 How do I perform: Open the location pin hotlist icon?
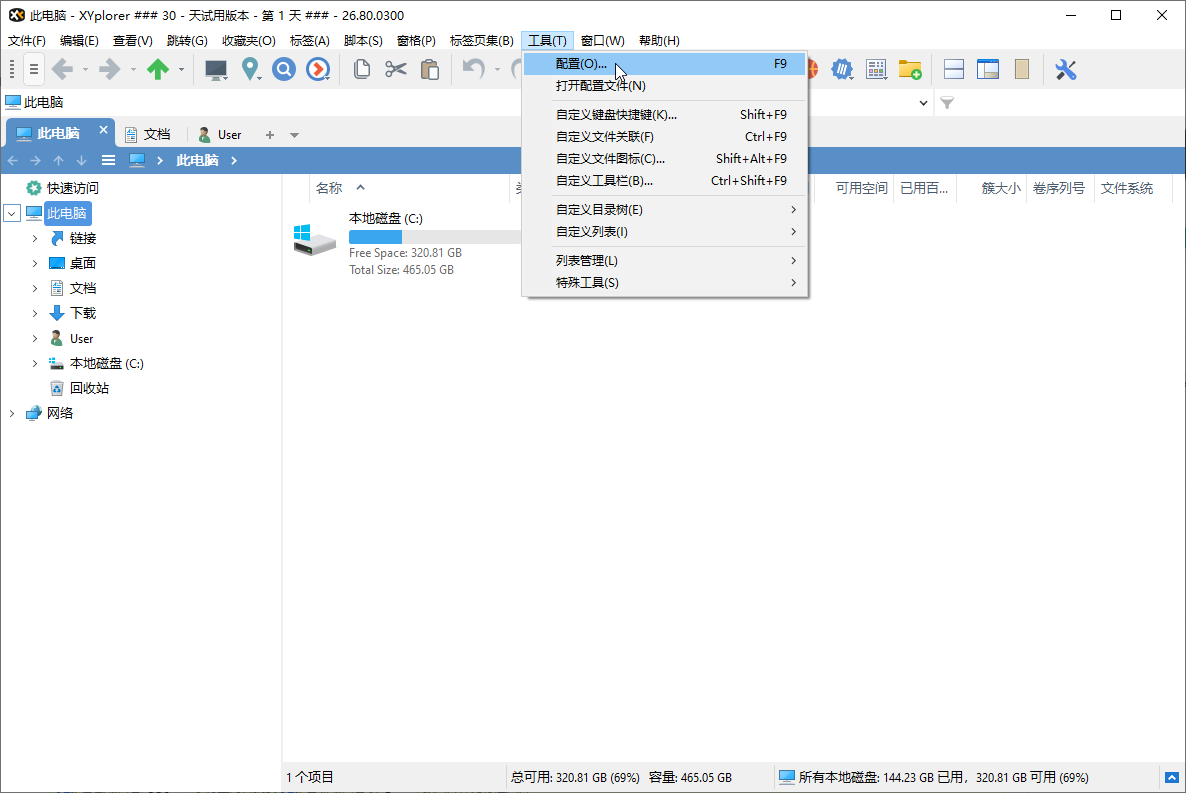250,70
